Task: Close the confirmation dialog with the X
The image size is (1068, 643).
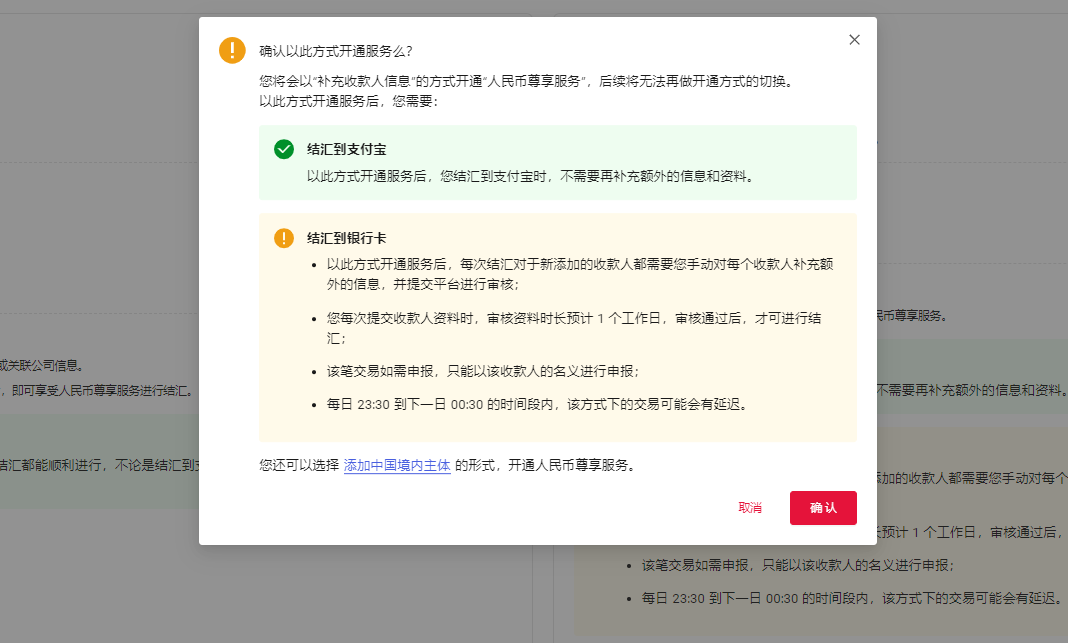Action: (x=854, y=39)
